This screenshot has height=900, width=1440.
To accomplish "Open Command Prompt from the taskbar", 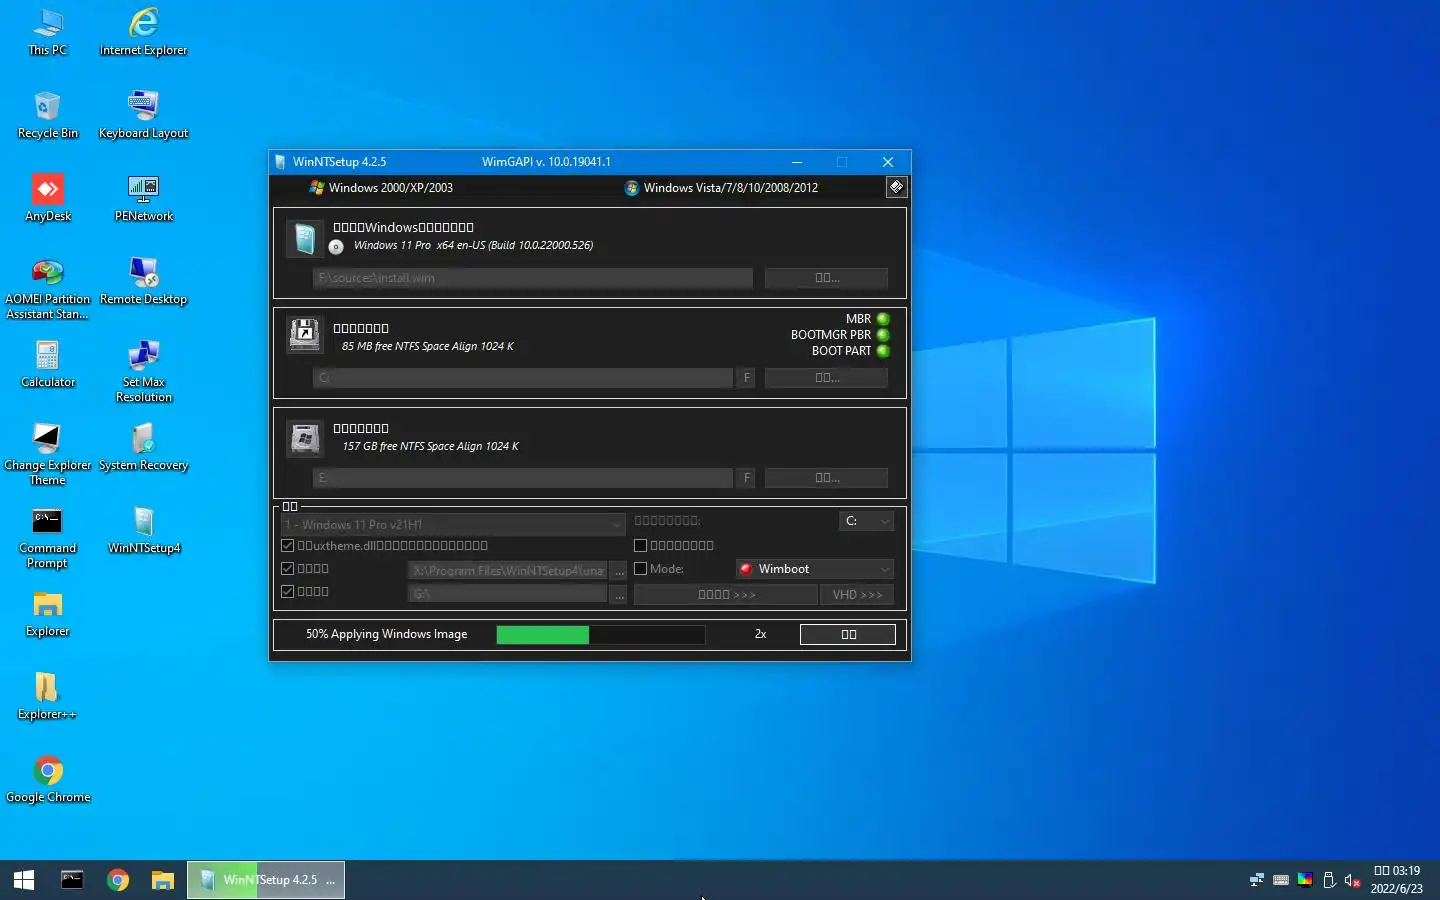I will (x=72, y=880).
